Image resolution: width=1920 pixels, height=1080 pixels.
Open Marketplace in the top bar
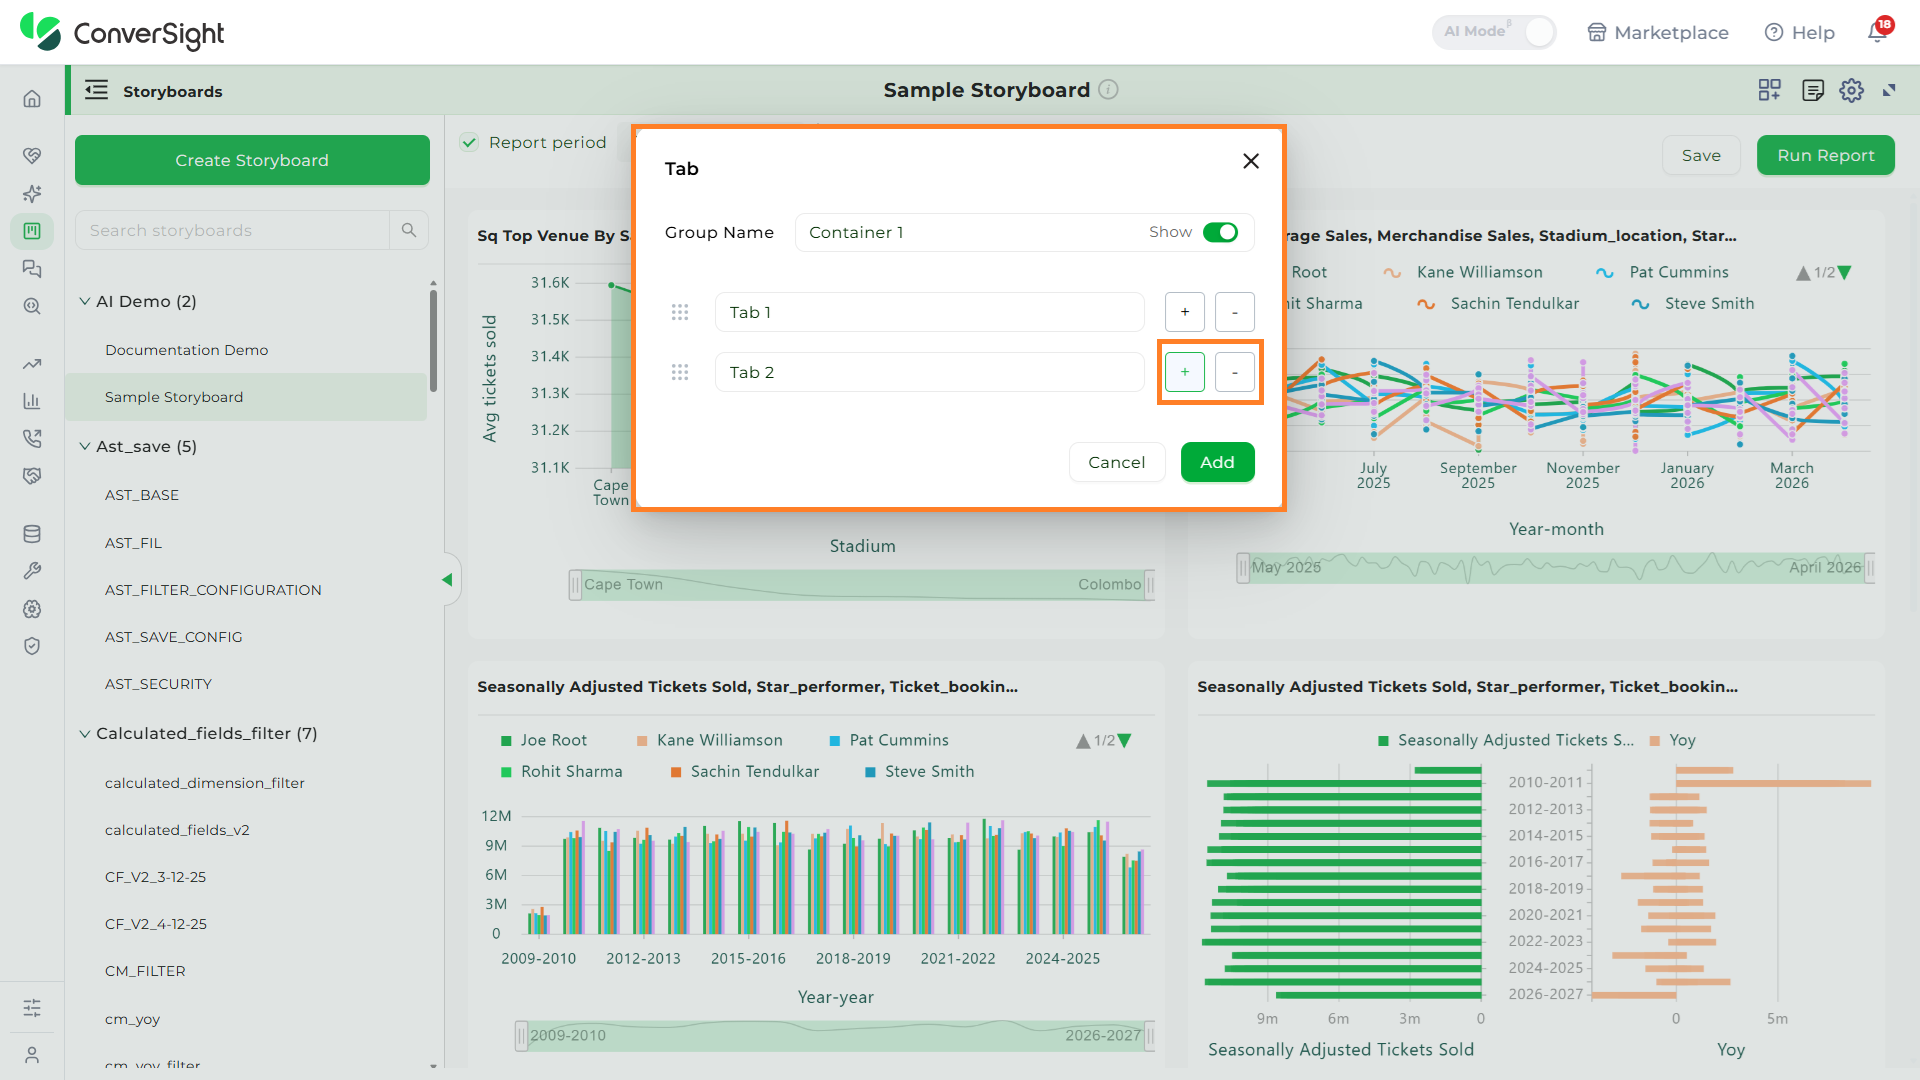[1658, 32]
